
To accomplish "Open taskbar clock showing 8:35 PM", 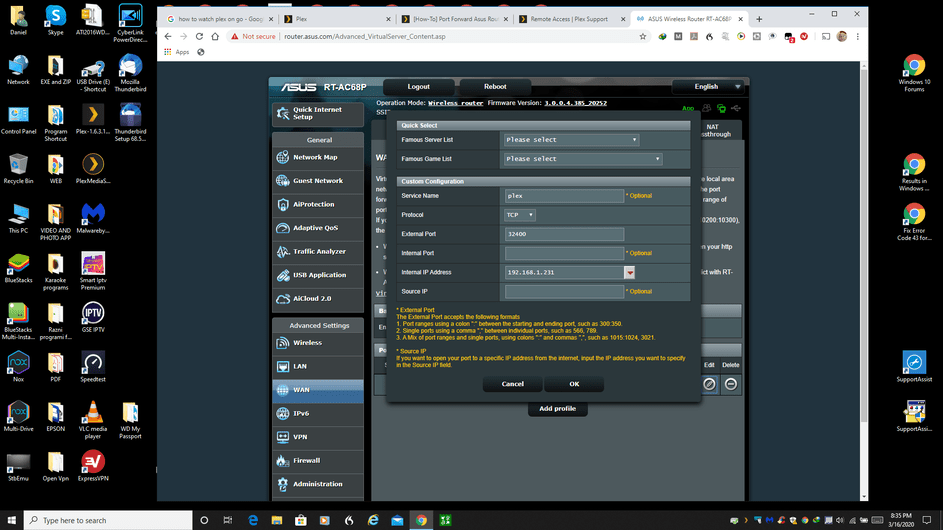I will (x=901, y=520).
